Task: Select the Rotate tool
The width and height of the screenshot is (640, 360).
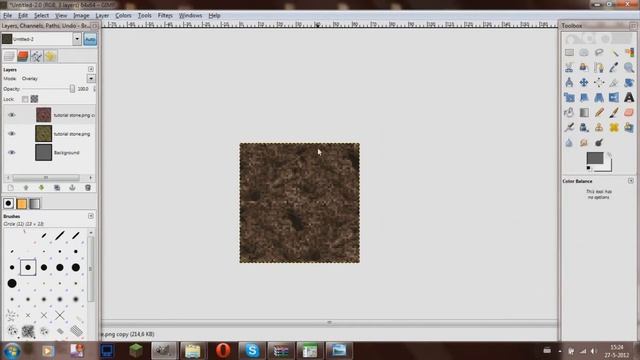Action: pyautogui.click(x=629, y=82)
